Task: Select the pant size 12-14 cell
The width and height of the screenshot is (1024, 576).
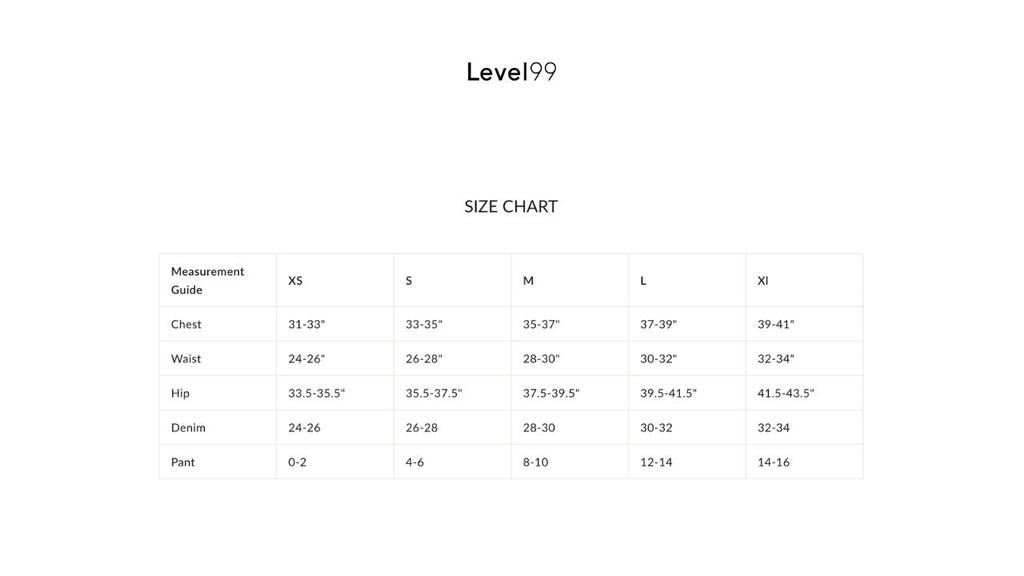Action: click(x=656, y=462)
